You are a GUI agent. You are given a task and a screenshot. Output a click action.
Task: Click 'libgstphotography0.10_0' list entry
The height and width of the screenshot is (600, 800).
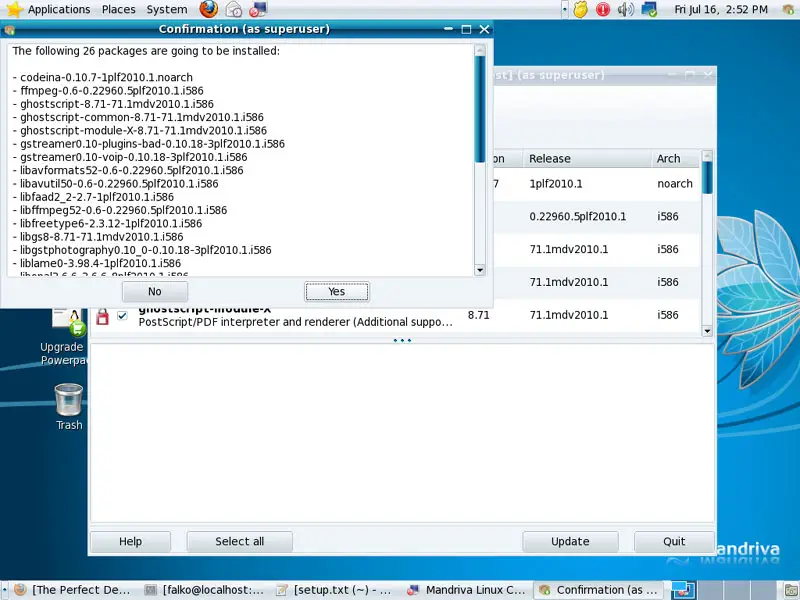[142, 250]
